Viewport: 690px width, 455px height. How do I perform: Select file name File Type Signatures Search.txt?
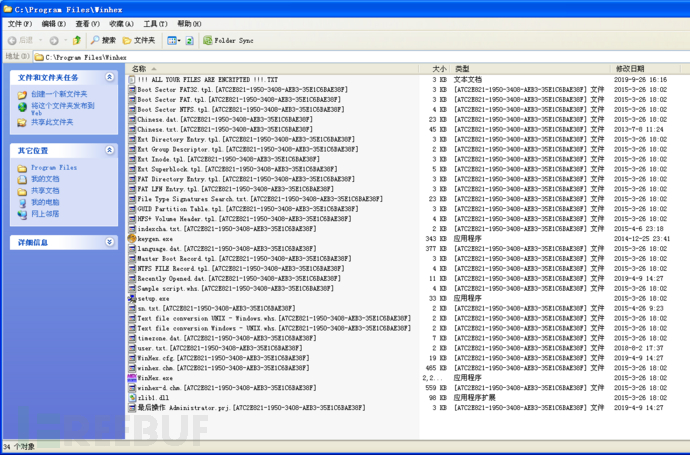(x=260, y=199)
